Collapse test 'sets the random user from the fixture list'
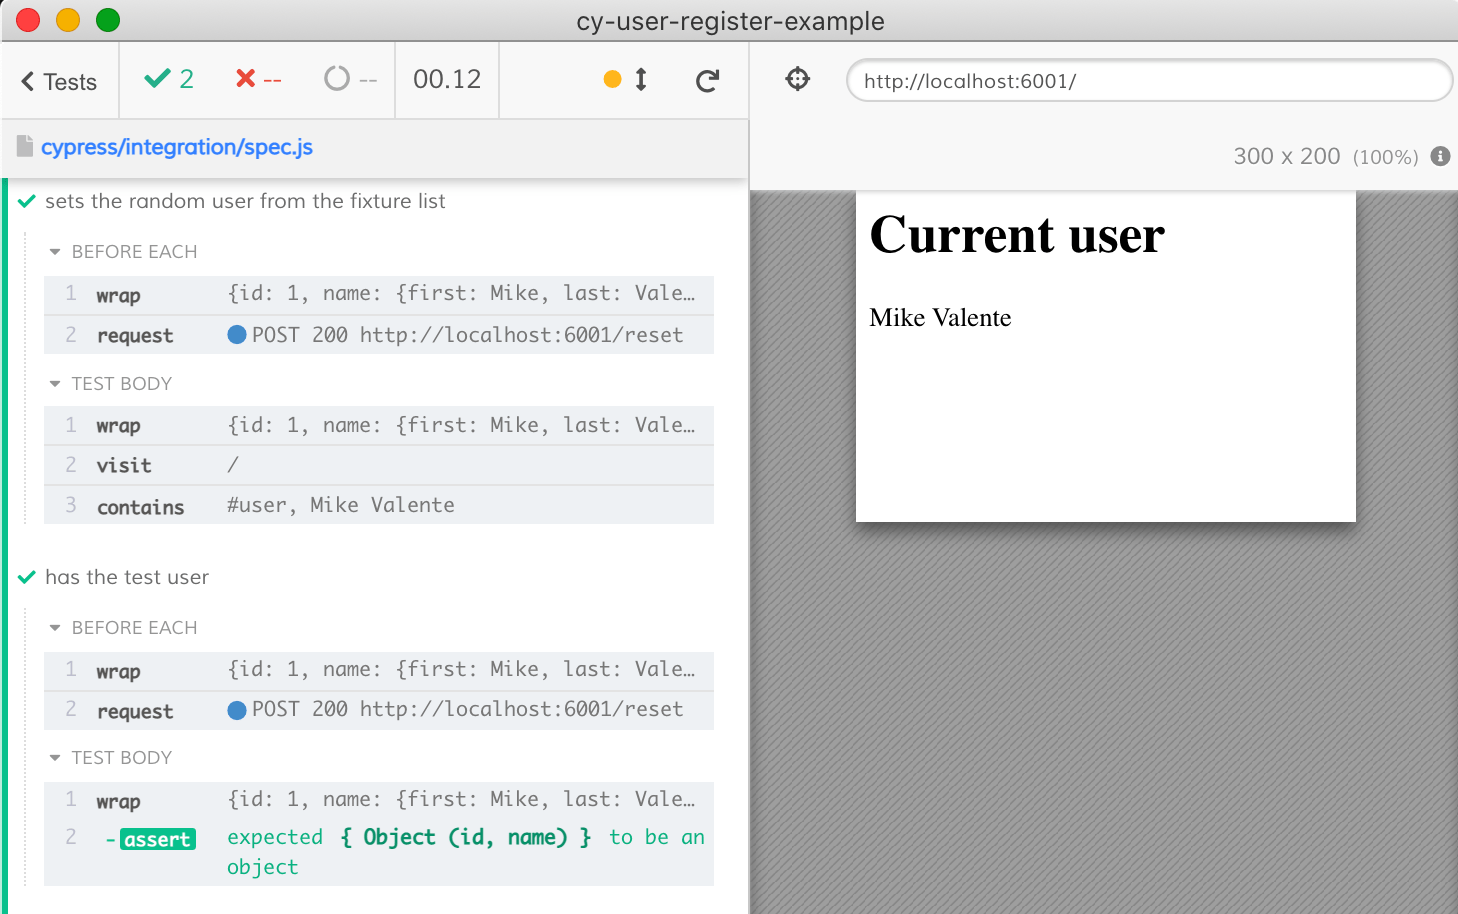Image resolution: width=1458 pixels, height=914 pixels. coord(245,201)
